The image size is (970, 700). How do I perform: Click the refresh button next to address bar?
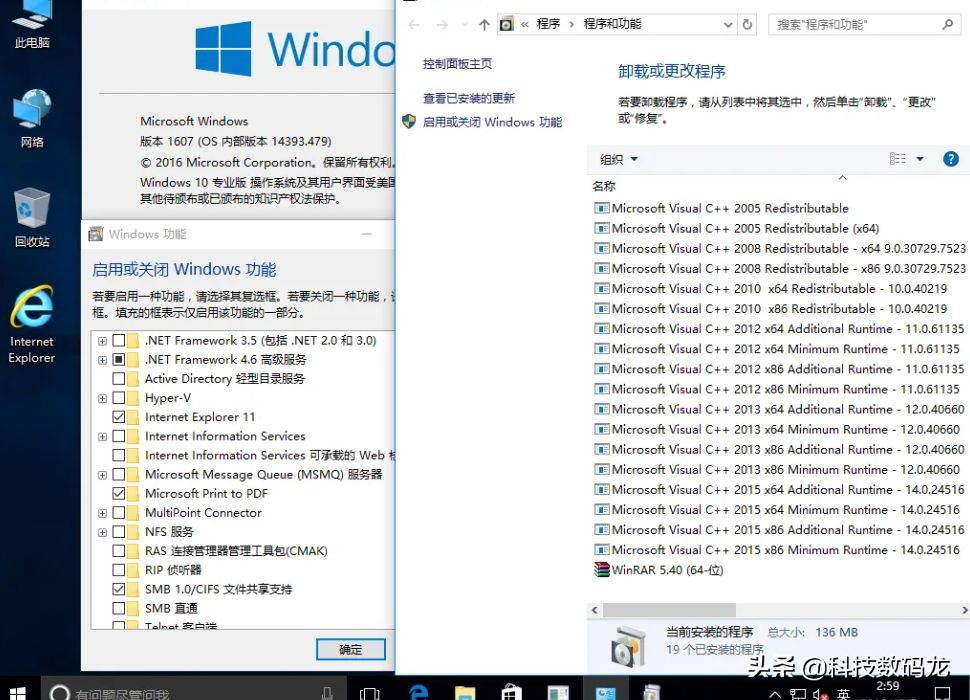(747, 25)
